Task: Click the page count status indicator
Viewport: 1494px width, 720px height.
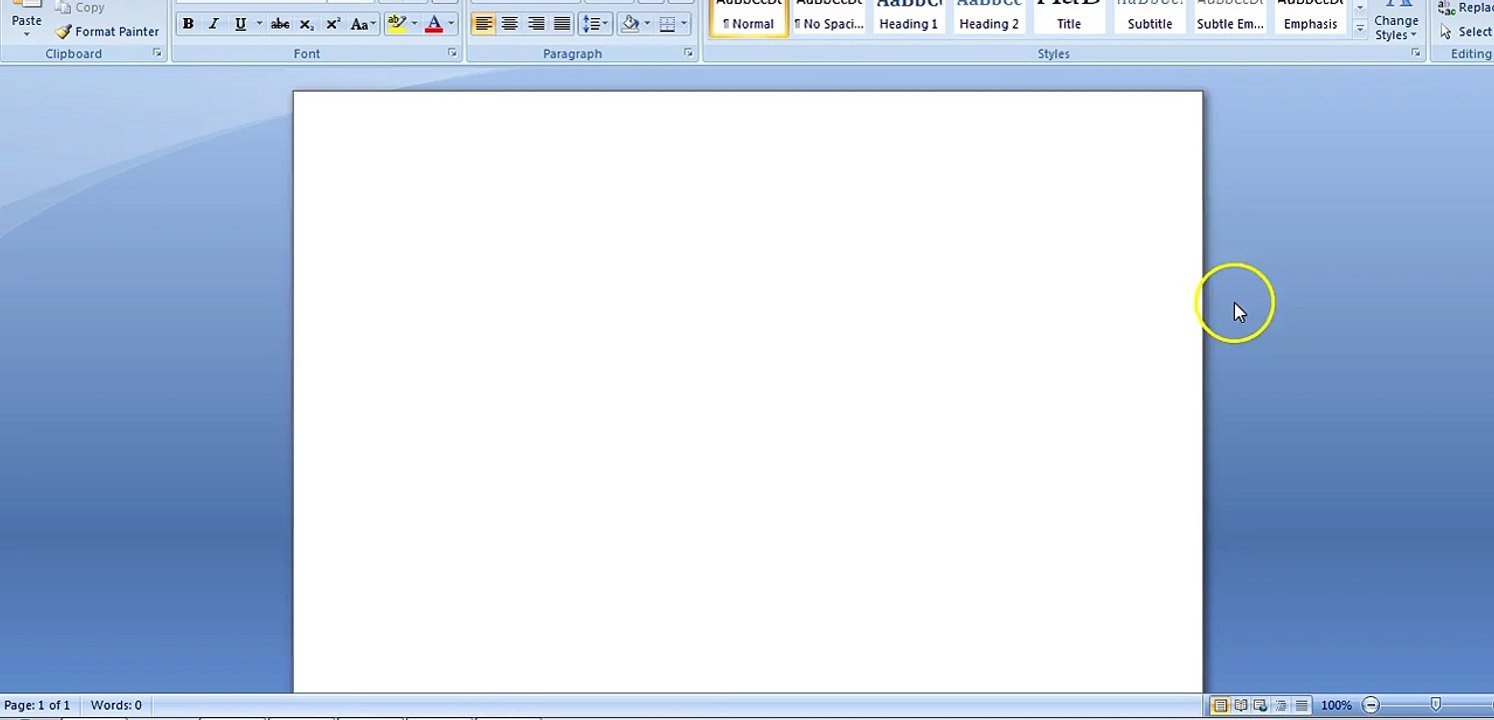Action: click(x=37, y=705)
